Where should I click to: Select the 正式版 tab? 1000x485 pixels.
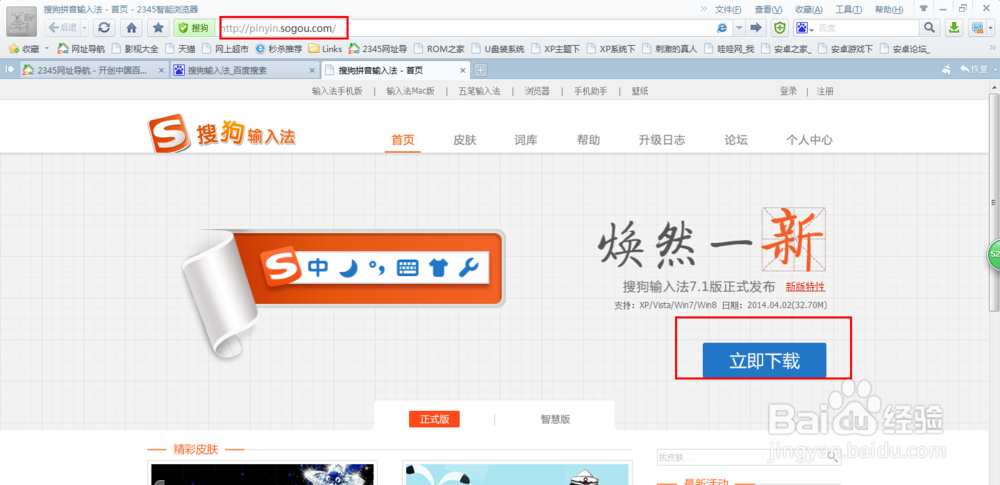[x=434, y=419]
